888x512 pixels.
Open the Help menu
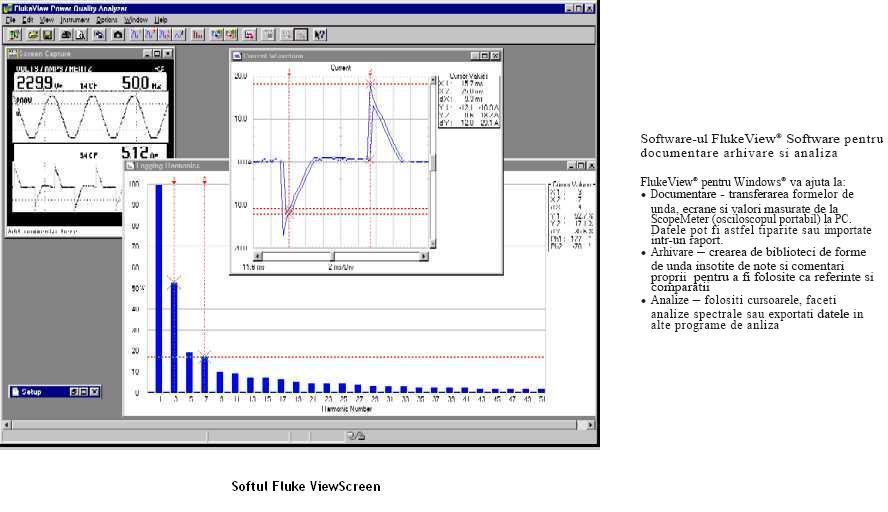(161, 20)
